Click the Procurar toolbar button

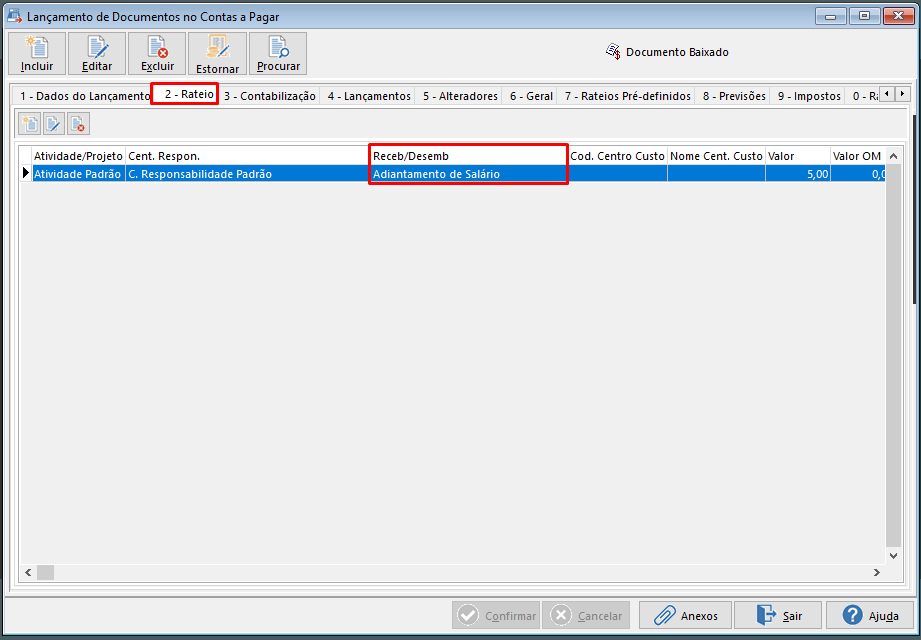[x=278, y=53]
